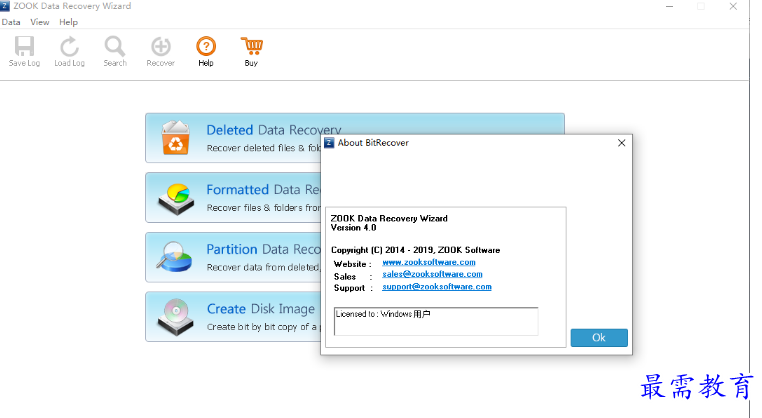This screenshot has height=418, width=762.
Task: Click the 'Version 4.0' text
Action: click(353, 227)
